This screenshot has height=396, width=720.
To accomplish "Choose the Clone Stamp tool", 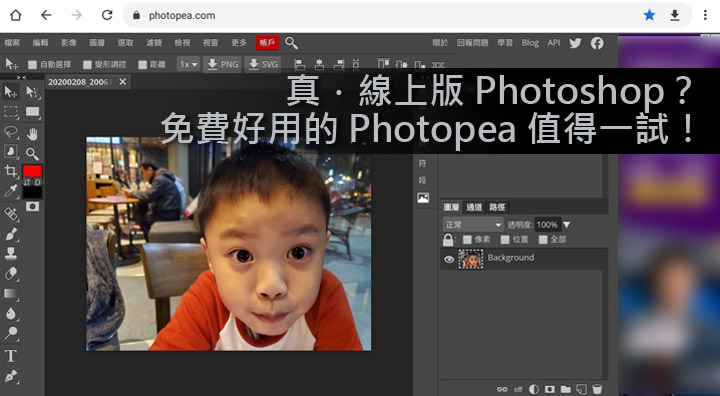I will pyautogui.click(x=11, y=254).
